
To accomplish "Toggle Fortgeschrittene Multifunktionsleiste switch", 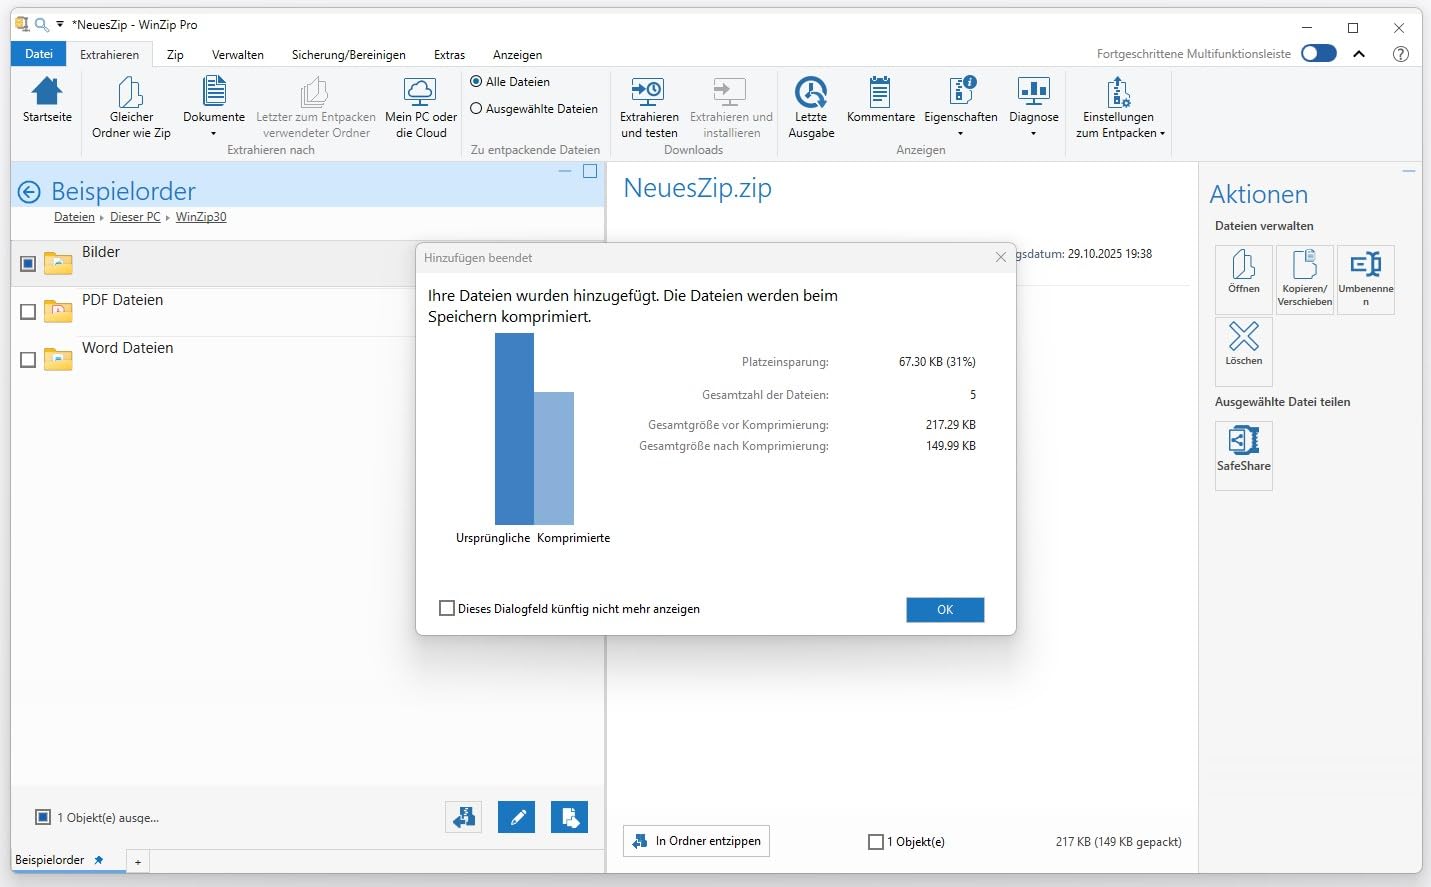I will [1319, 54].
